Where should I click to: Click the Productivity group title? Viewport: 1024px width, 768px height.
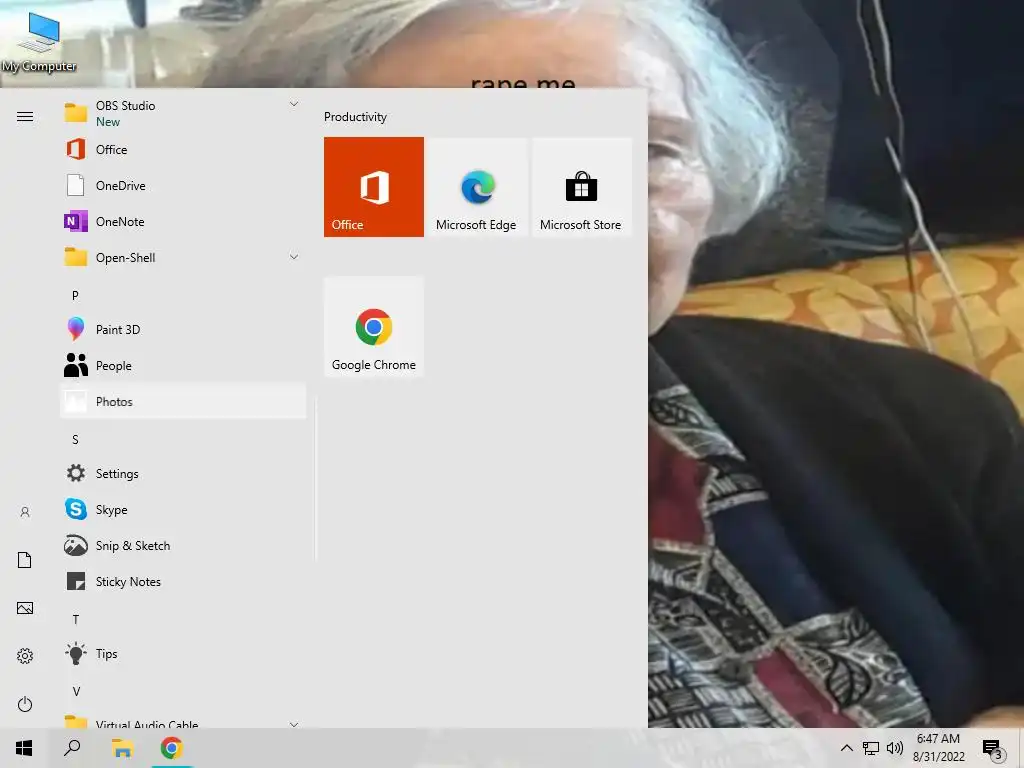click(355, 117)
